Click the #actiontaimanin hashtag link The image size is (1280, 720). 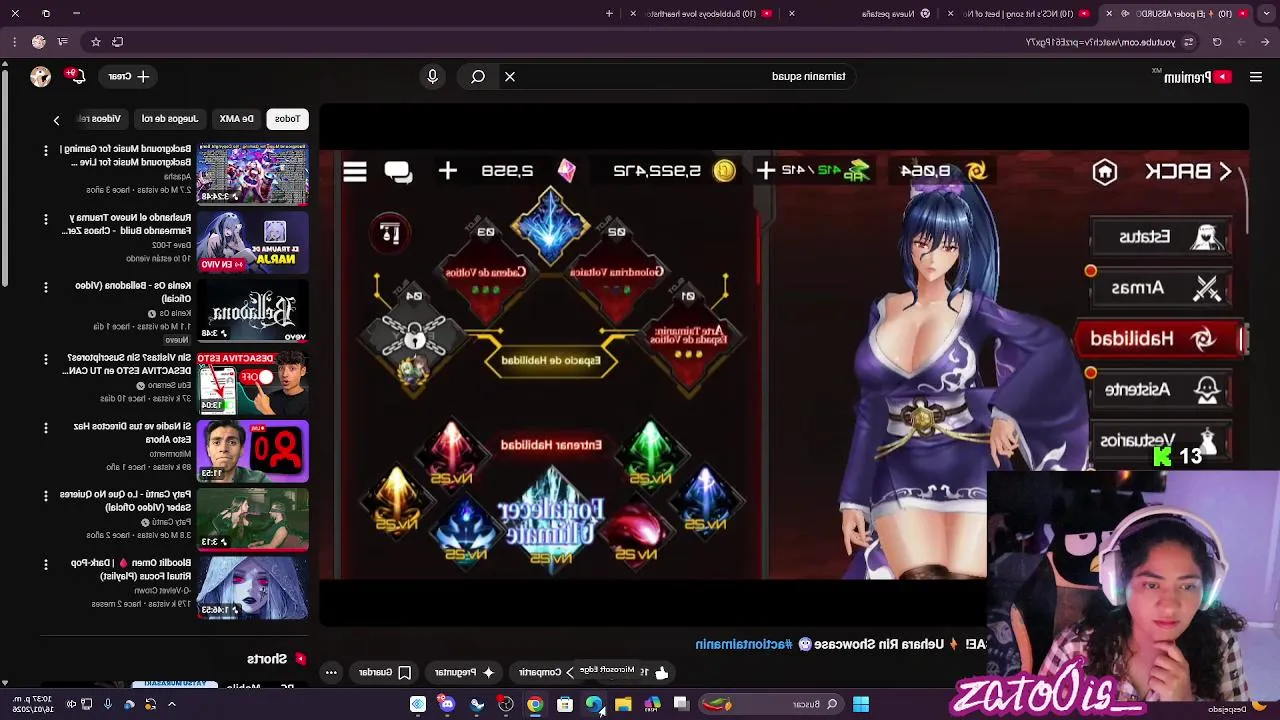tap(743, 645)
